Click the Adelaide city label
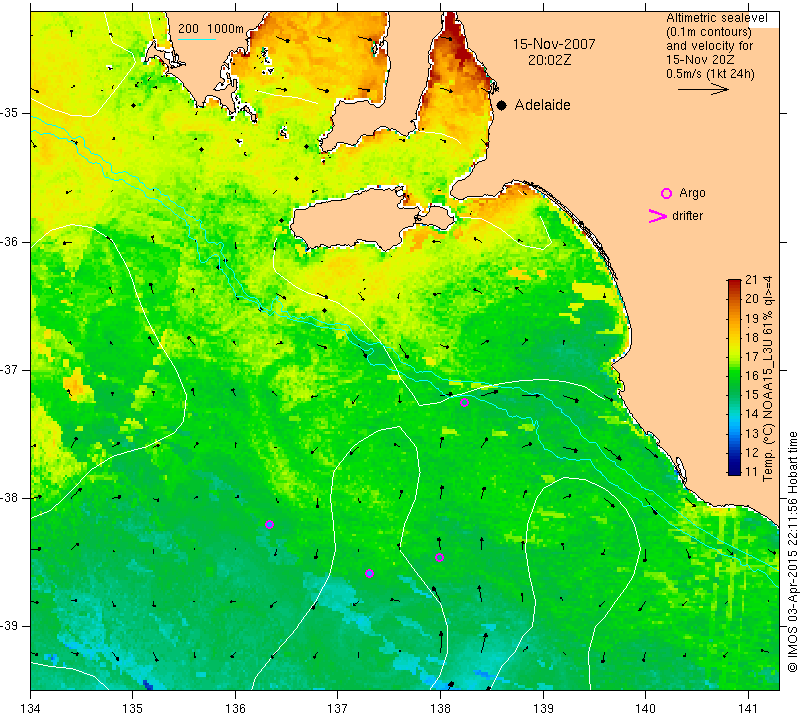The height and width of the screenshot is (720, 800). [542, 105]
